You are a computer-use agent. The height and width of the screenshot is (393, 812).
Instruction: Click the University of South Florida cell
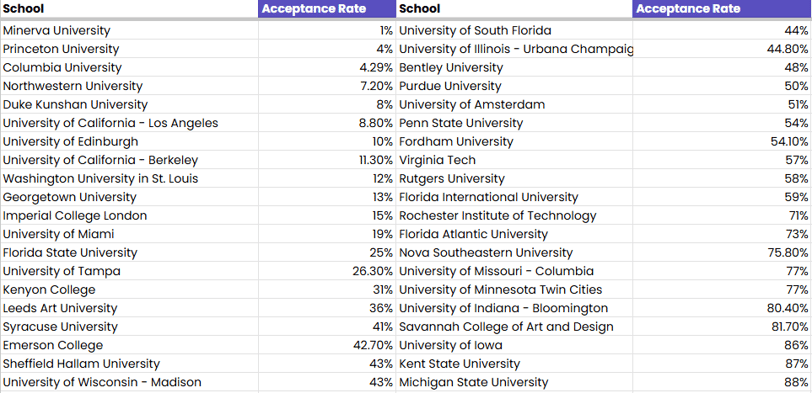[x=514, y=31]
